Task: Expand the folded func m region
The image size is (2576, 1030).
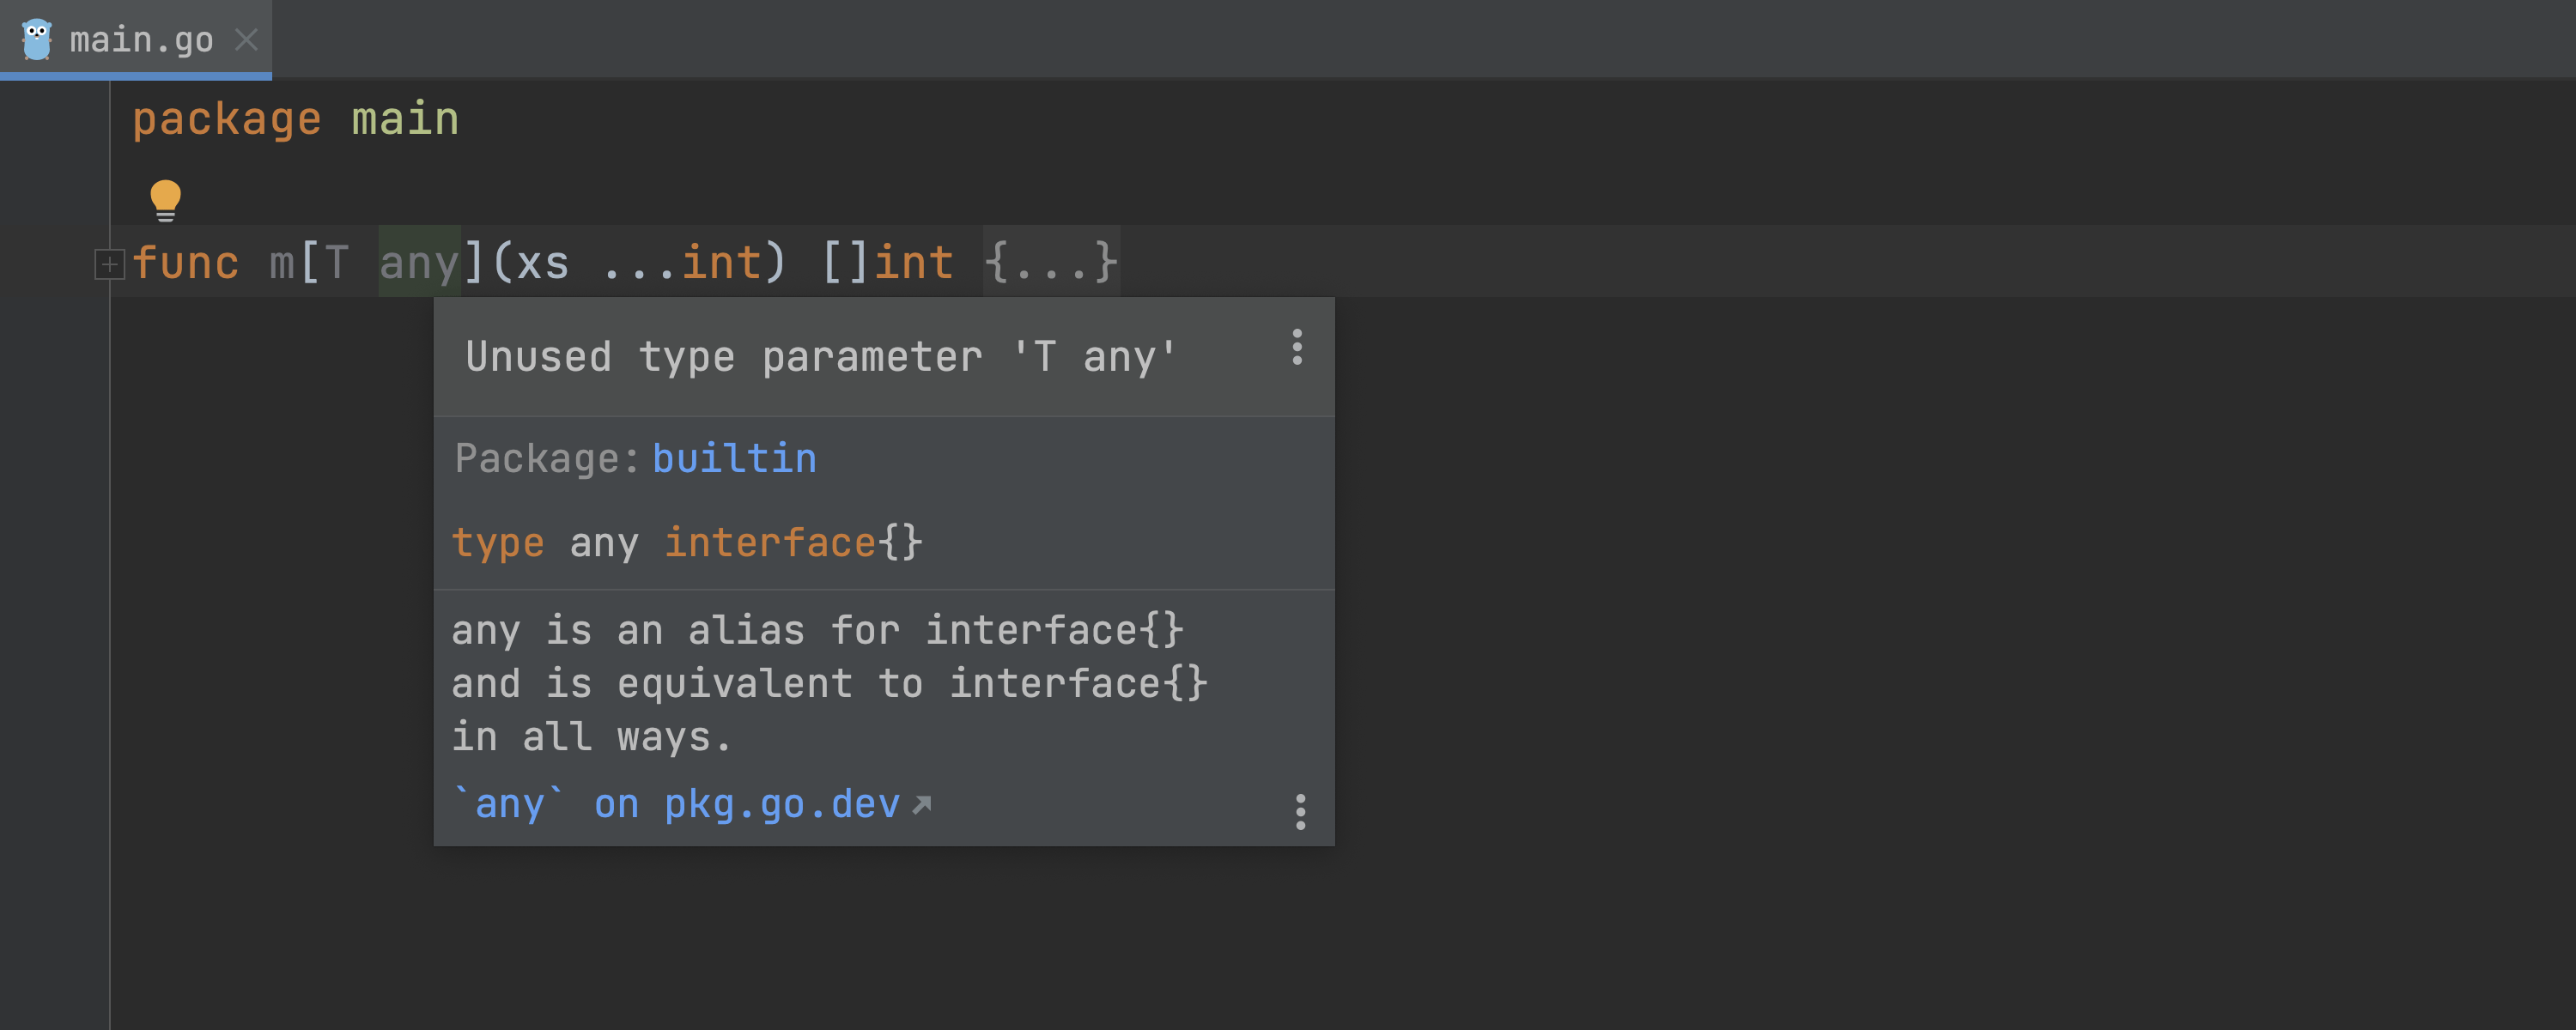Action: 109,264
